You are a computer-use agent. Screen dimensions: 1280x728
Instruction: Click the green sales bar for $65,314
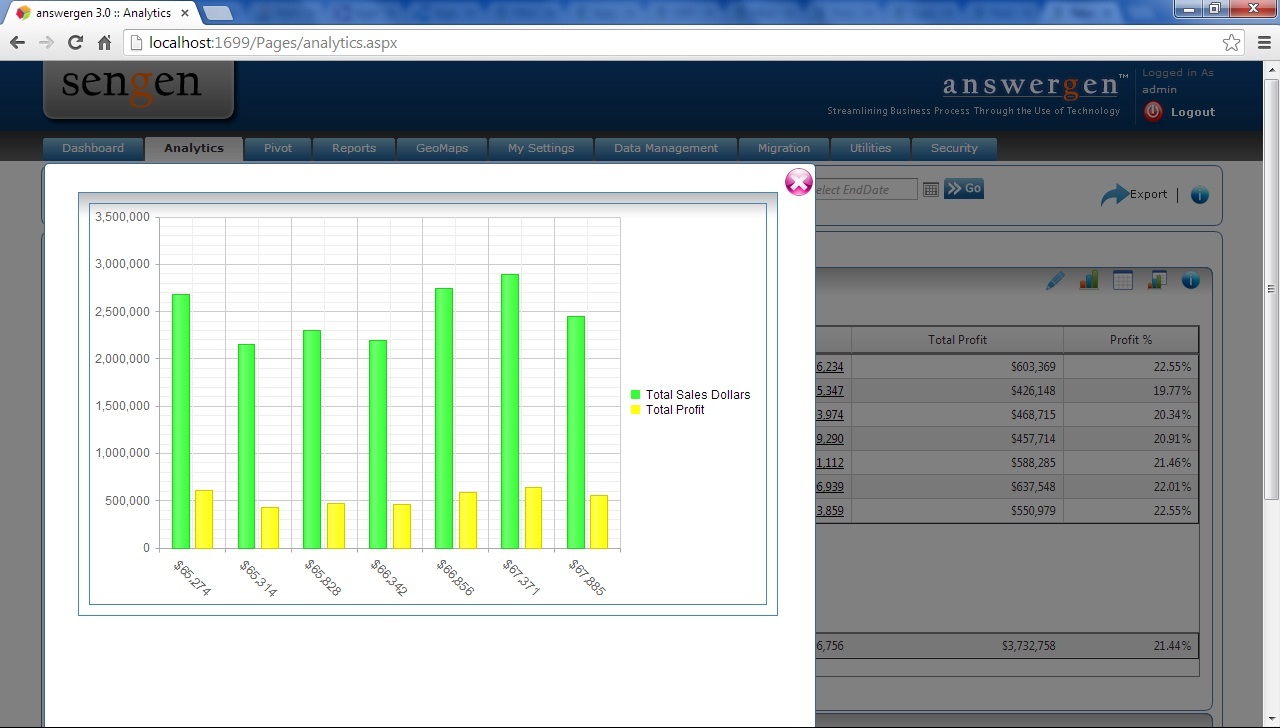(246, 446)
